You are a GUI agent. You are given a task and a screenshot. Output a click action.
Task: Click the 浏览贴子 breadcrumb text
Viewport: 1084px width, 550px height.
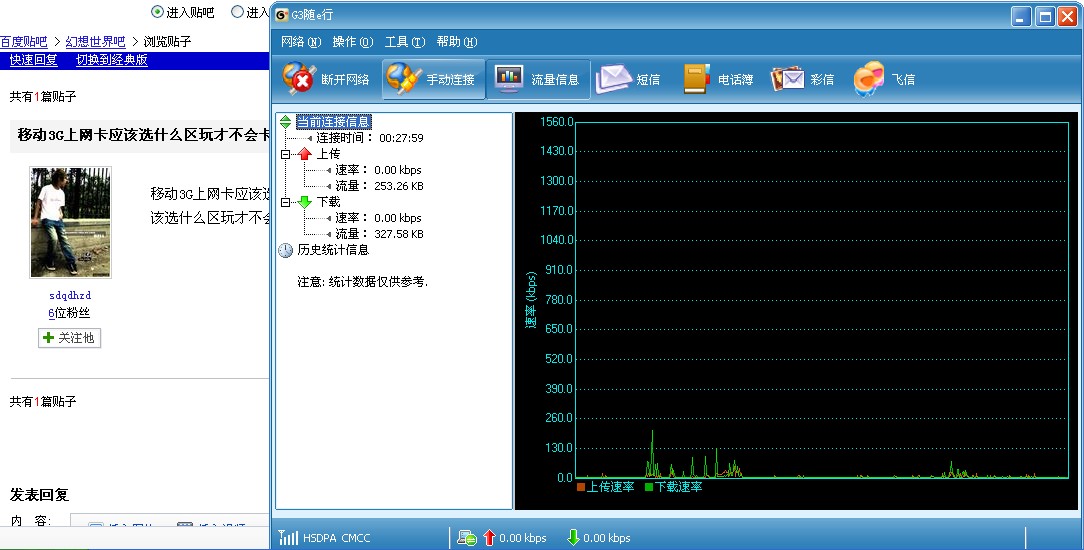point(167,42)
